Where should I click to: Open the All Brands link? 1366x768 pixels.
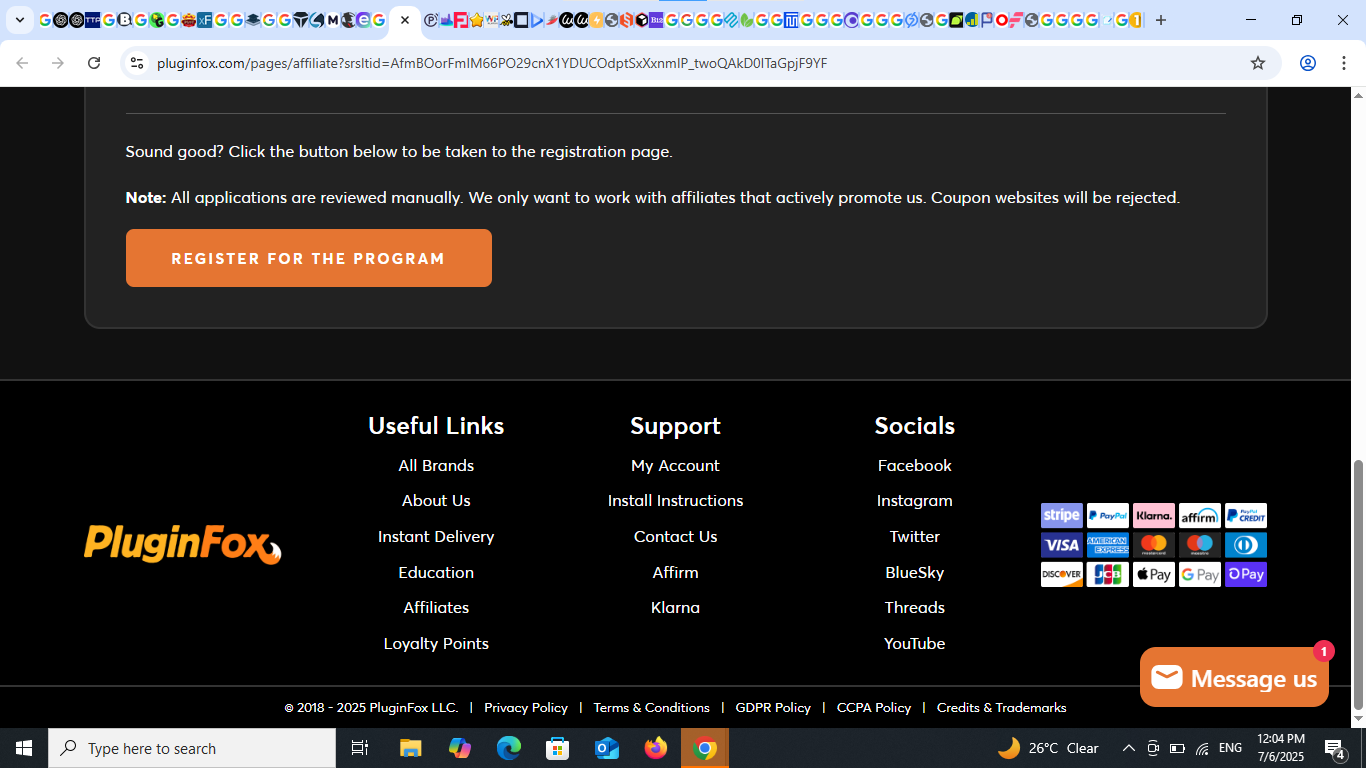coord(436,466)
